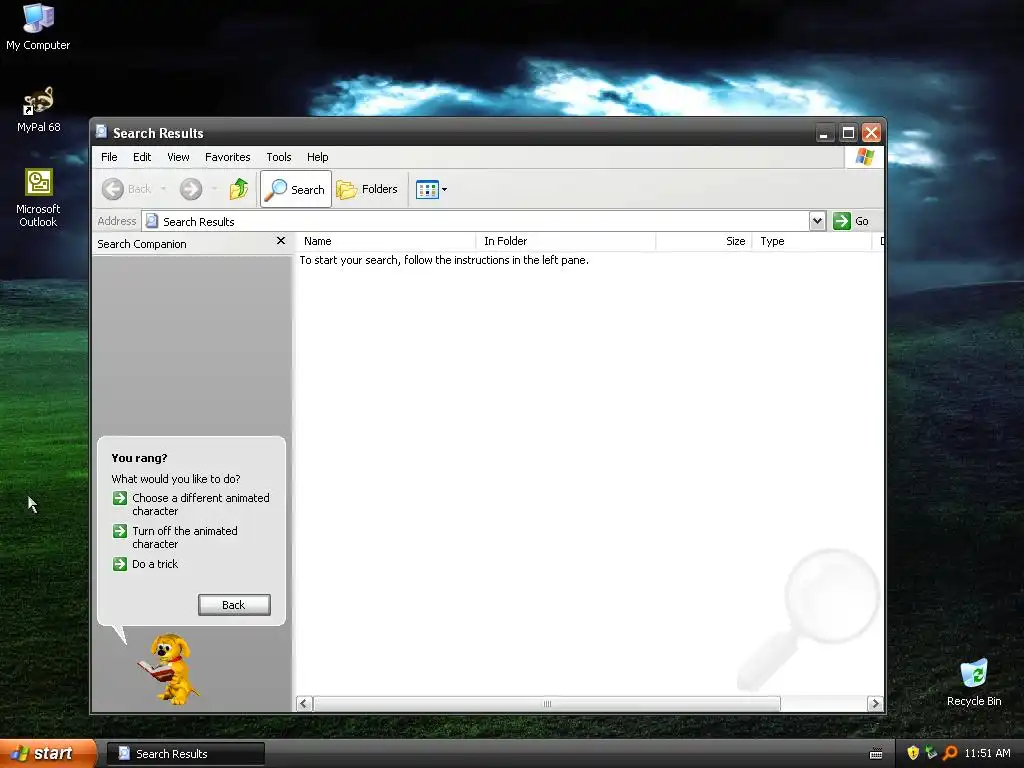This screenshot has height=768, width=1024.
Task: Click the green Go button
Action: (x=851, y=221)
